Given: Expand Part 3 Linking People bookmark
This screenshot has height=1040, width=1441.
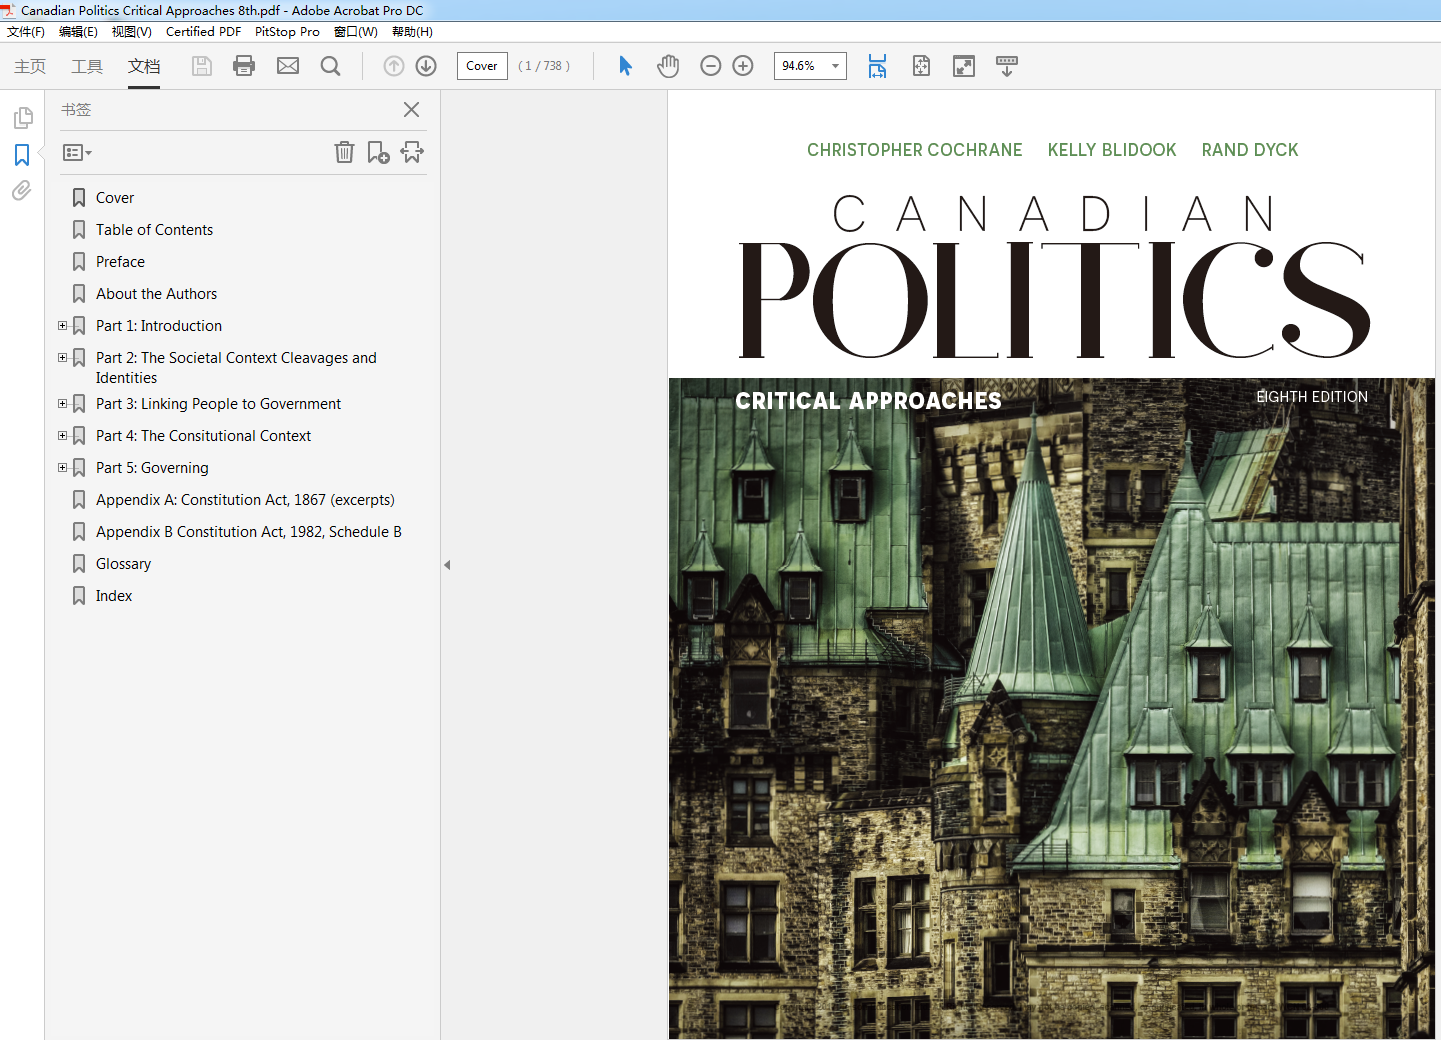Looking at the screenshot, I should (62, 404).
